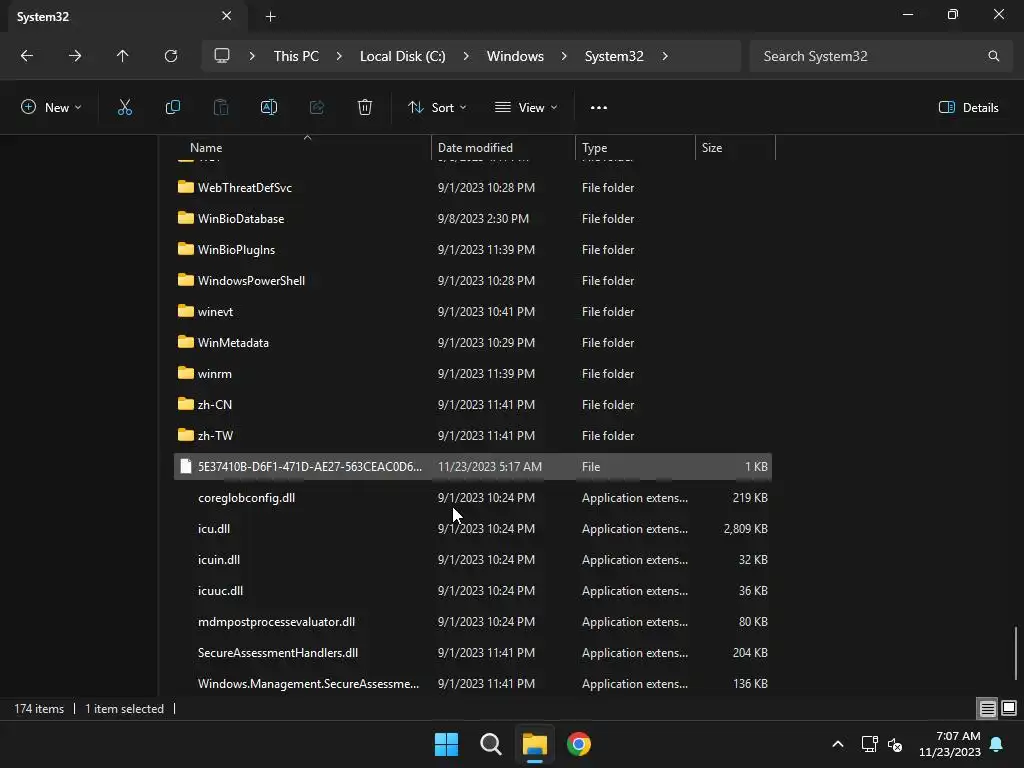Rename the selected file
This screenshot has height=768, width=1024.
click(x=269, y=107)
